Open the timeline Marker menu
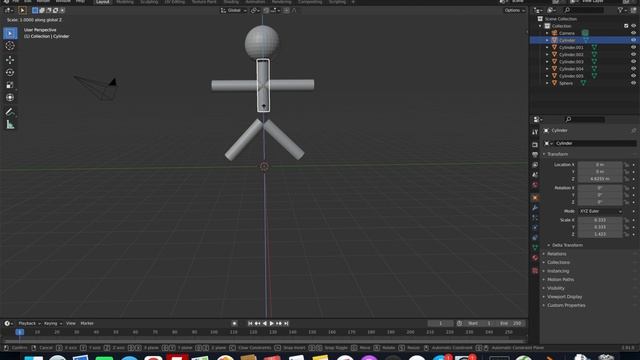Image resolution: width=640 pixels, height=360 pixels. [87, 323]
